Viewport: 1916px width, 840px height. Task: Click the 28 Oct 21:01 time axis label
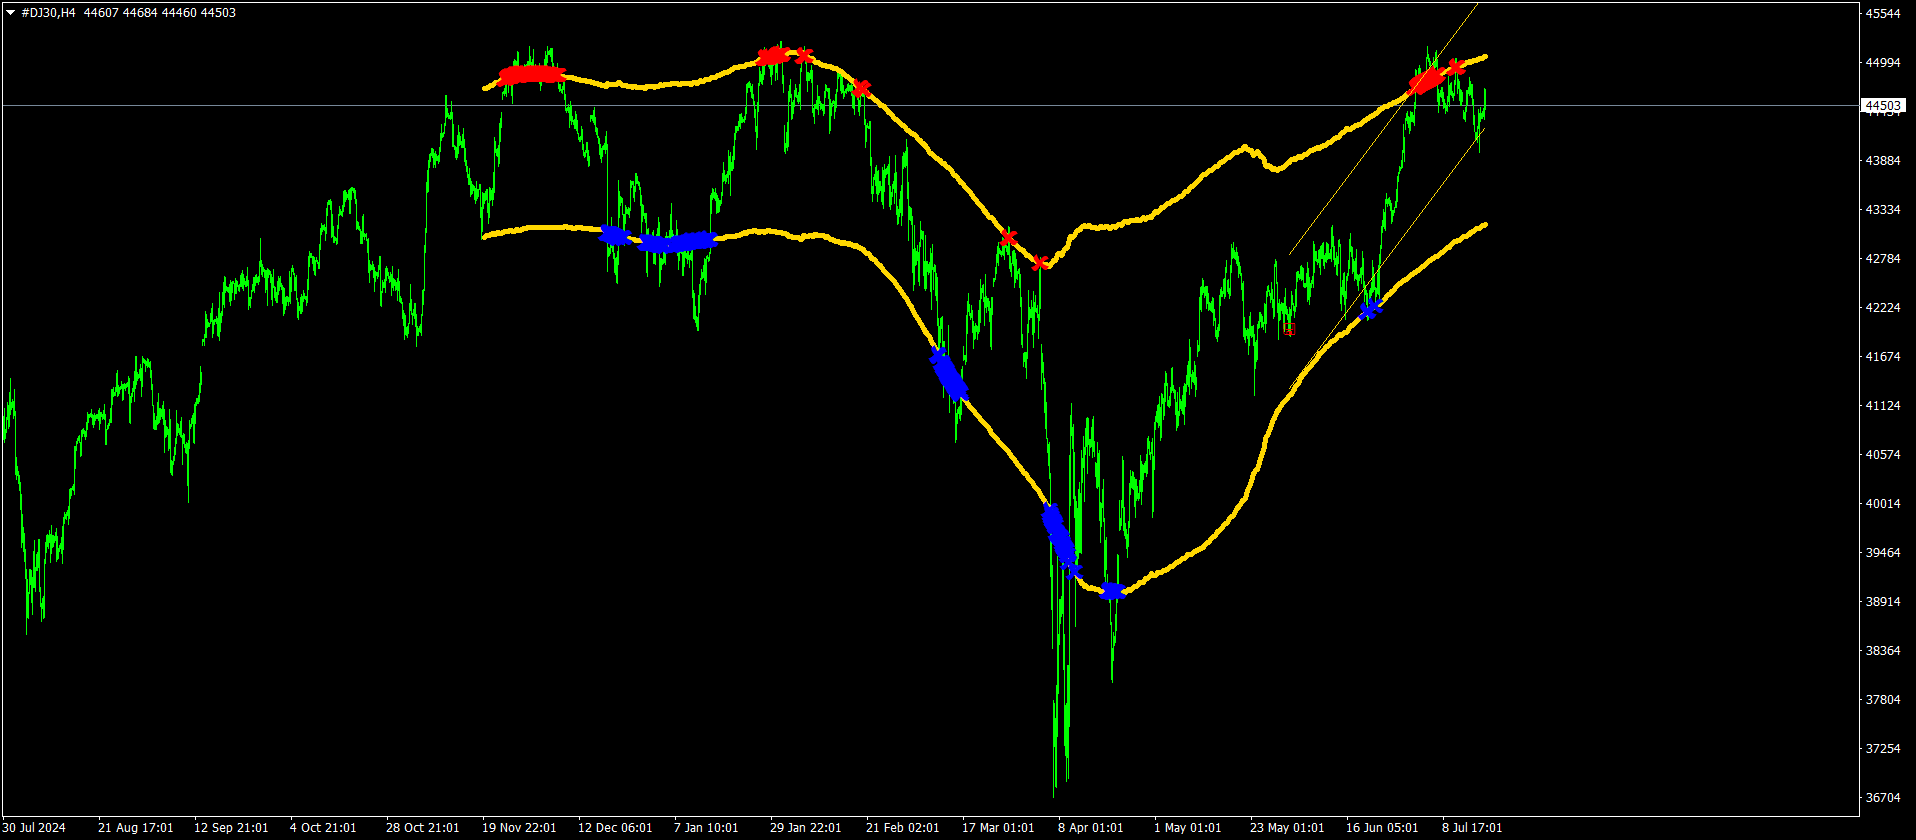423,828
